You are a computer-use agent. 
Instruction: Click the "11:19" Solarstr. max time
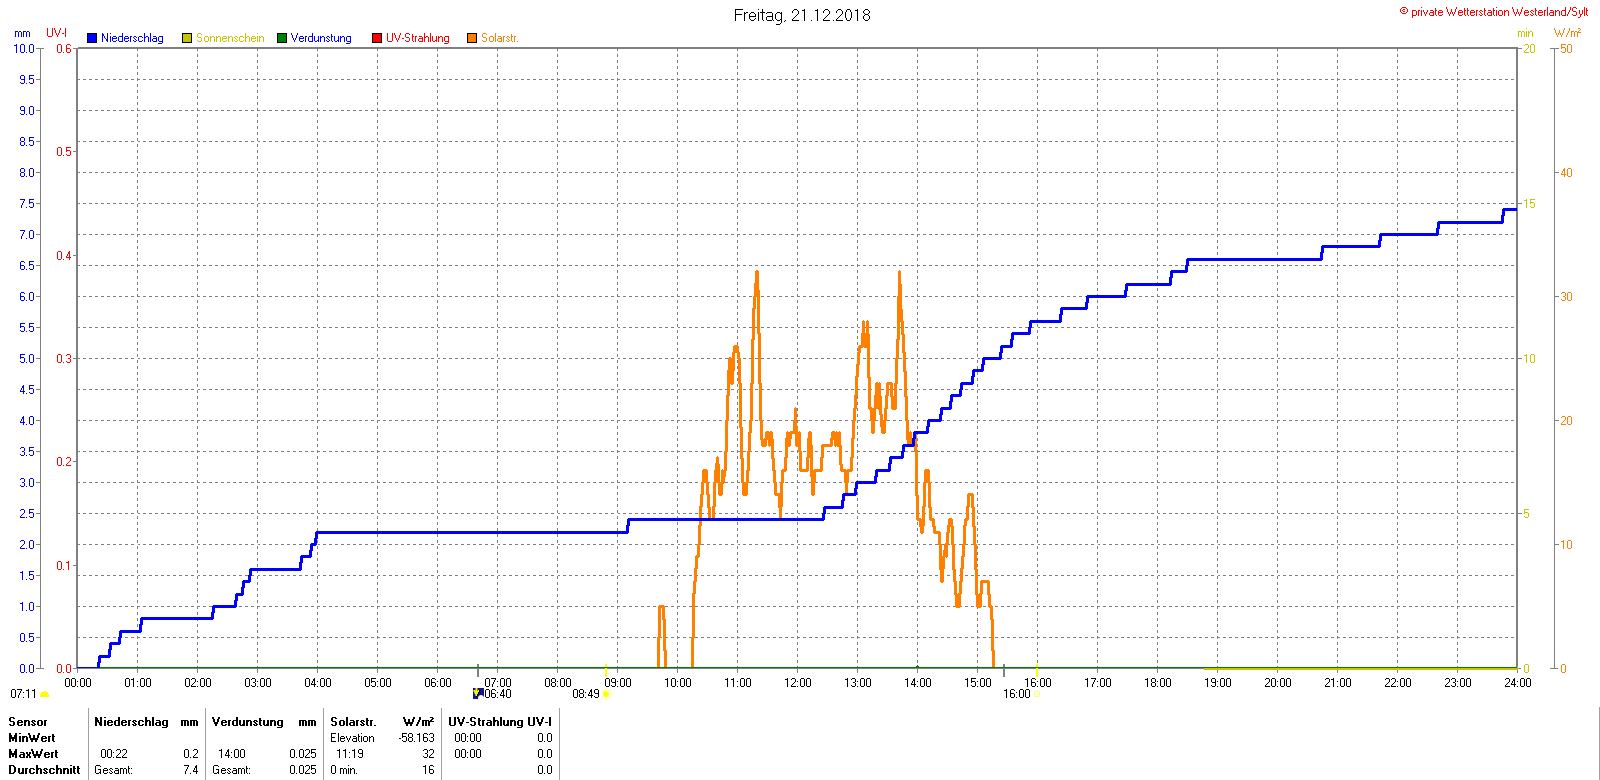[x=350, y=754]
